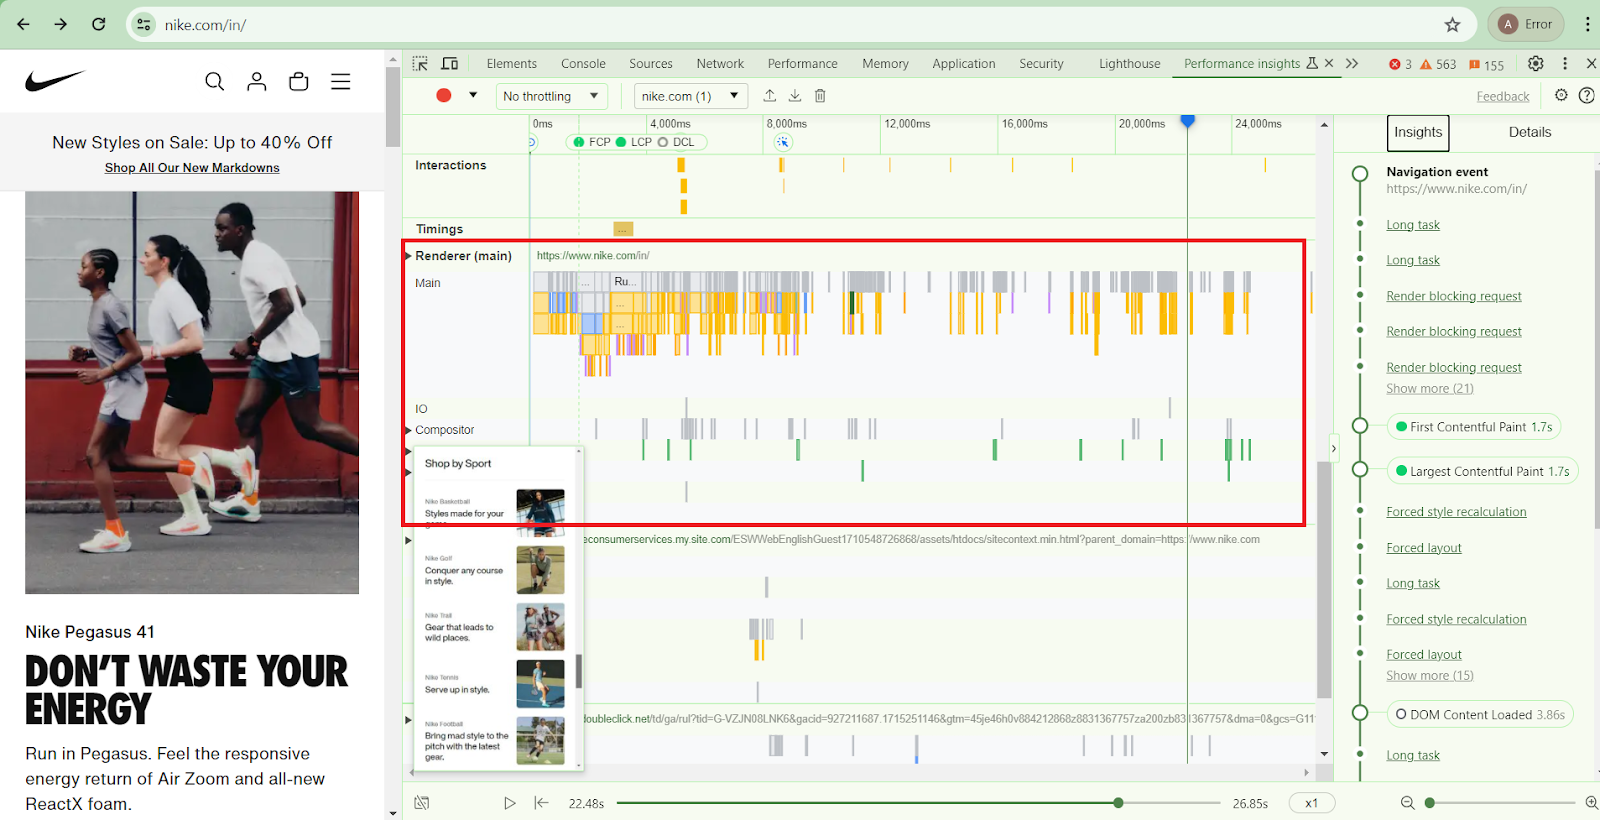Toggle the screenshot preview icon

[422, 803]
